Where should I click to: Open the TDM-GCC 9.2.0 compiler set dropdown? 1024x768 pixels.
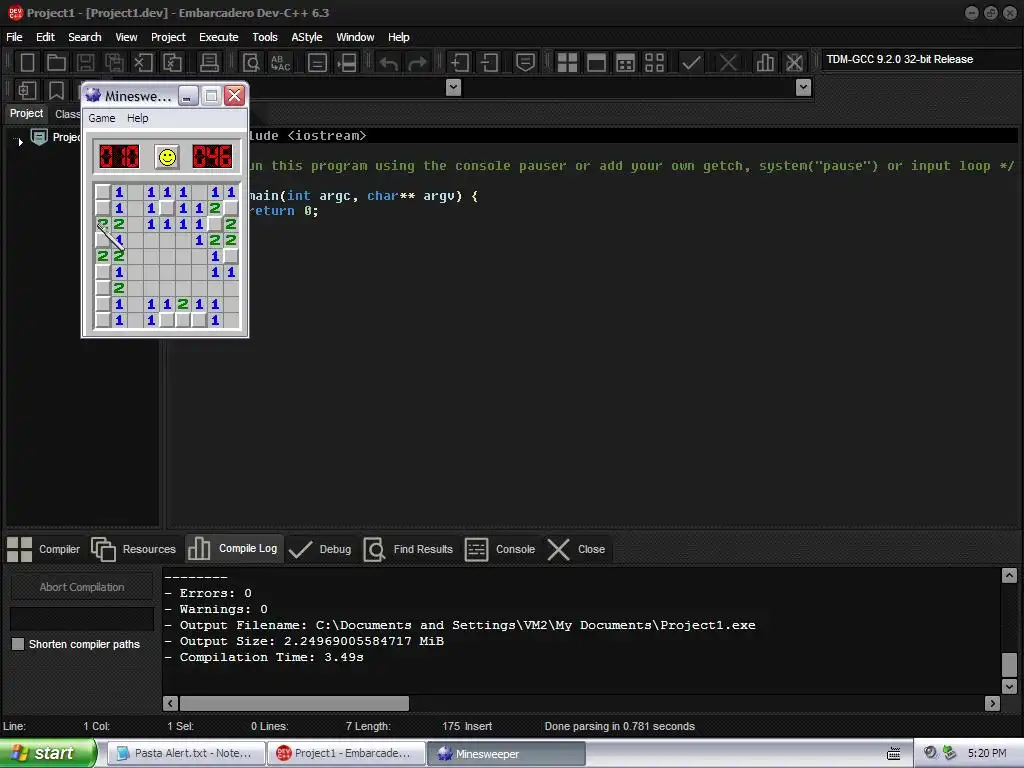coord(921,59)
